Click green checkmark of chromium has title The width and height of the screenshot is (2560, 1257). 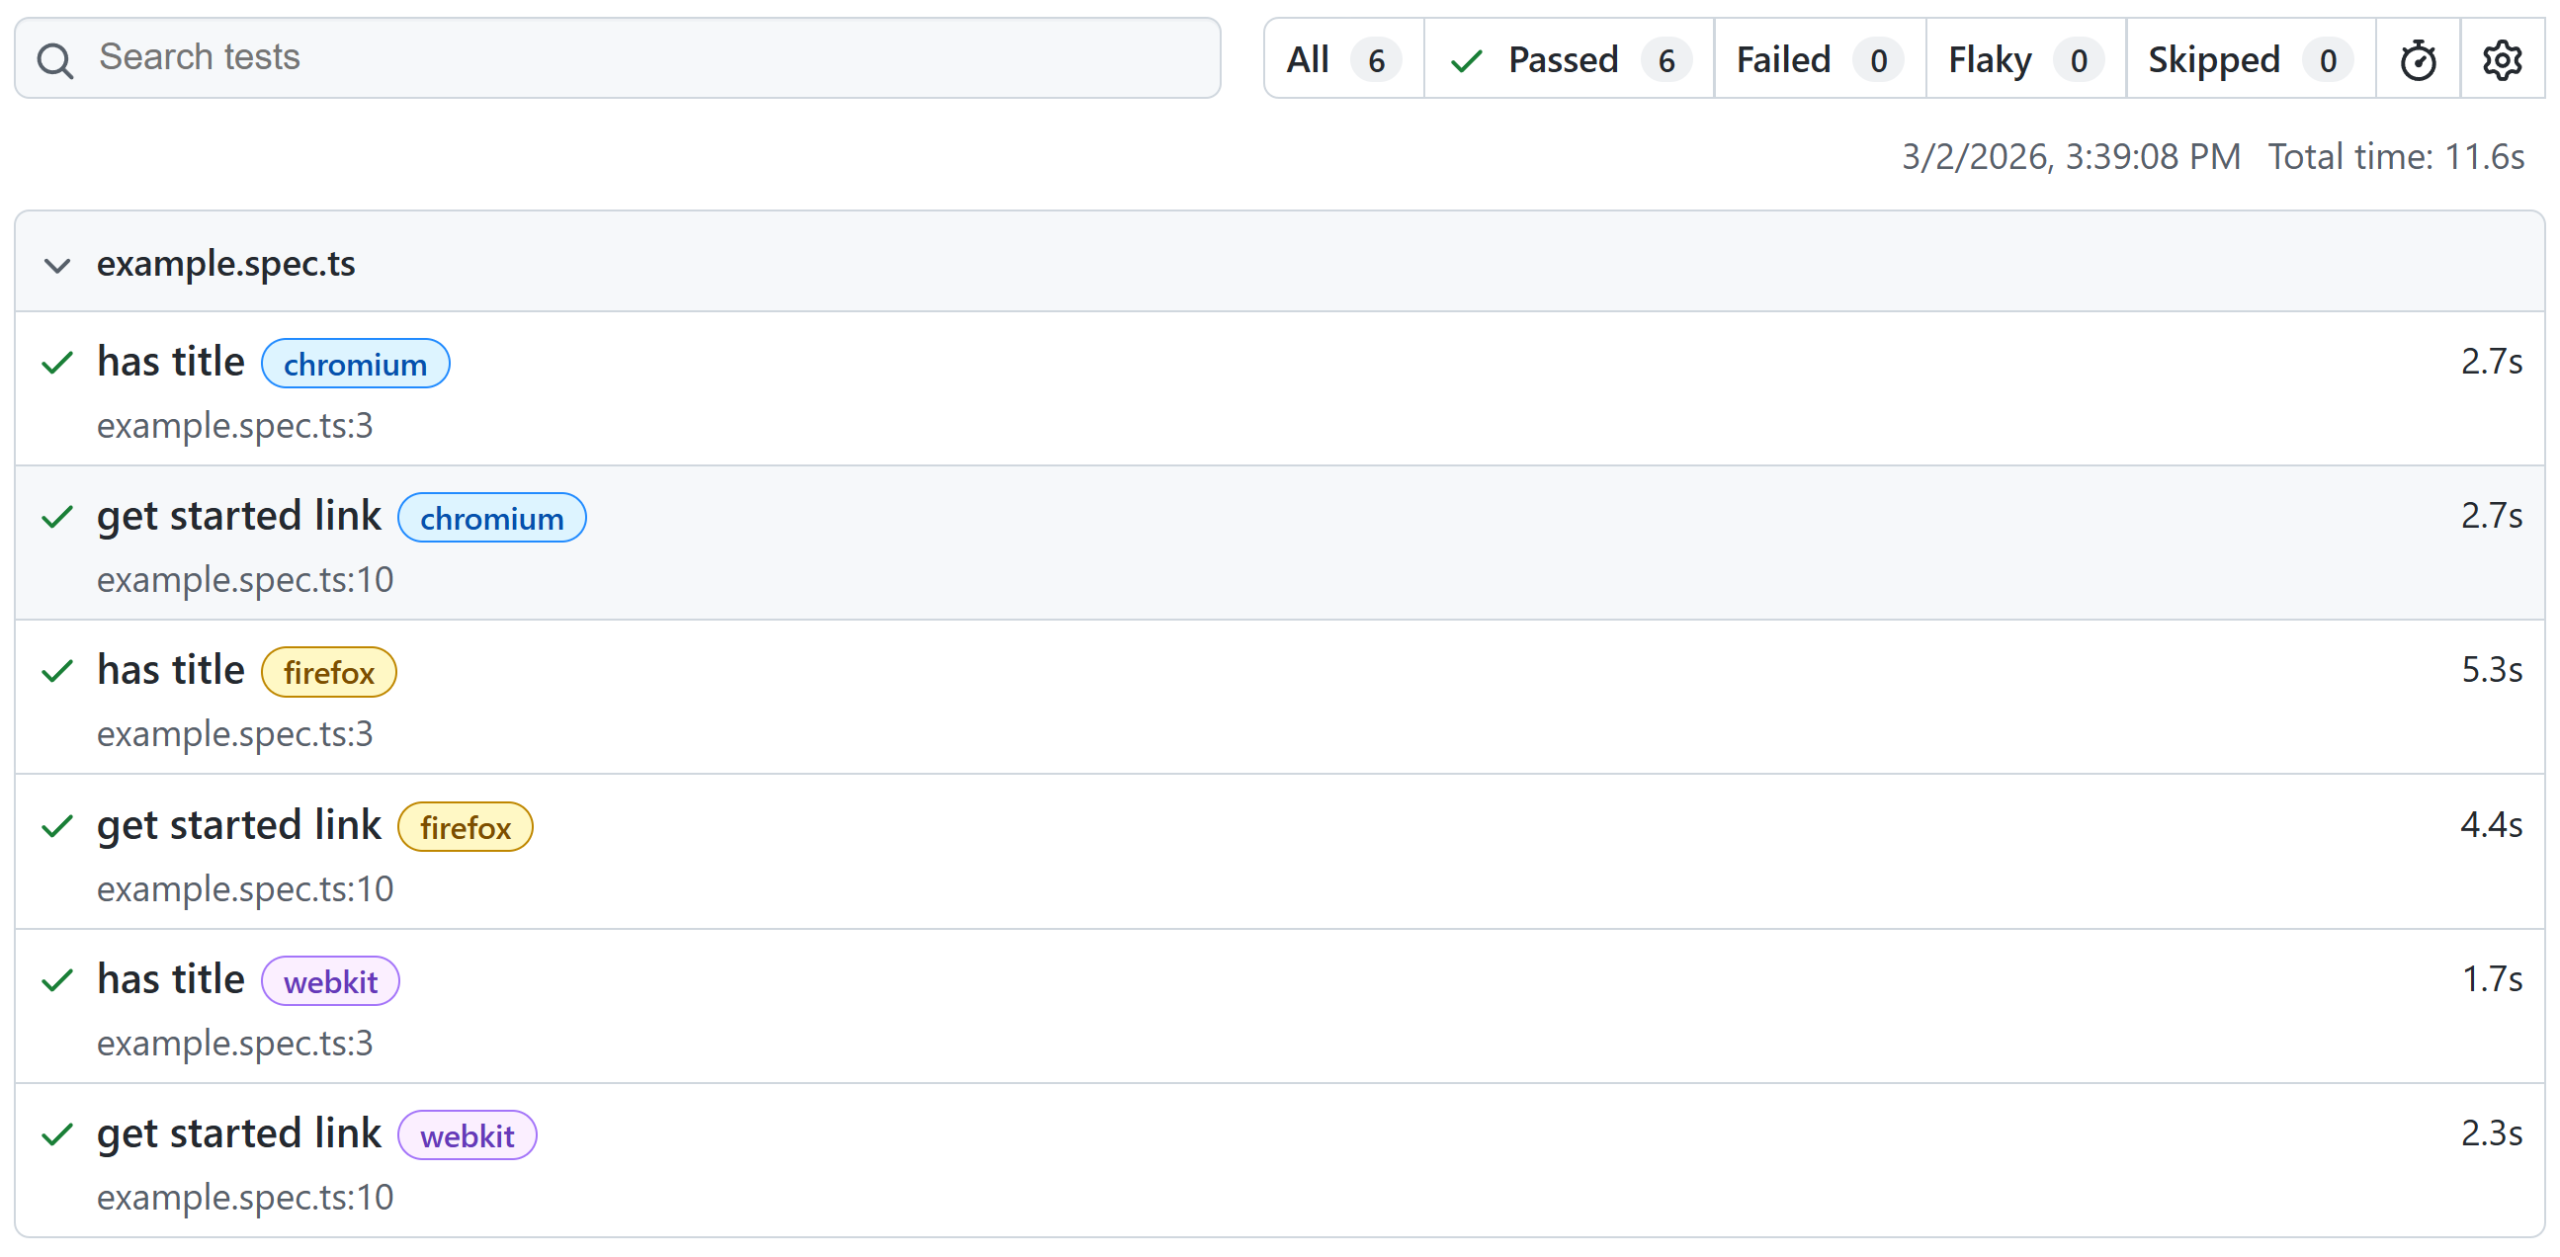[x=57, y=362]
